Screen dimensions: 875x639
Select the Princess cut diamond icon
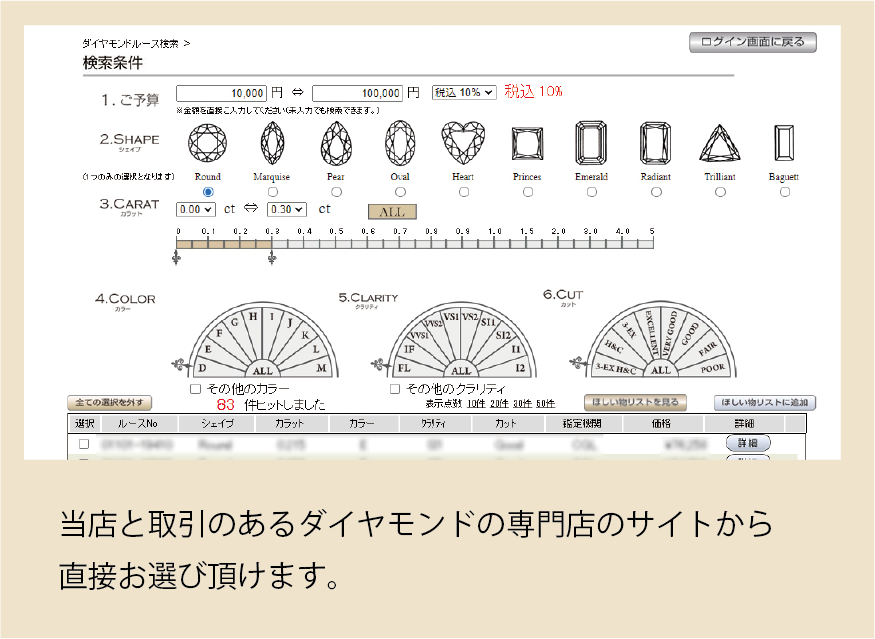click(x=527, y=145)
